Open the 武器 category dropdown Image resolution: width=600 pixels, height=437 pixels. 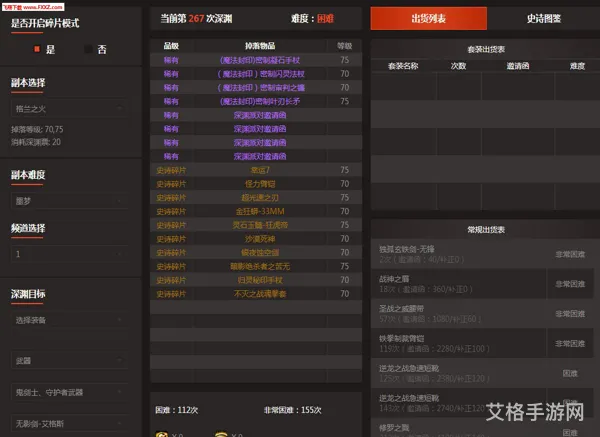pyautogui.click(x=69, y=360)
